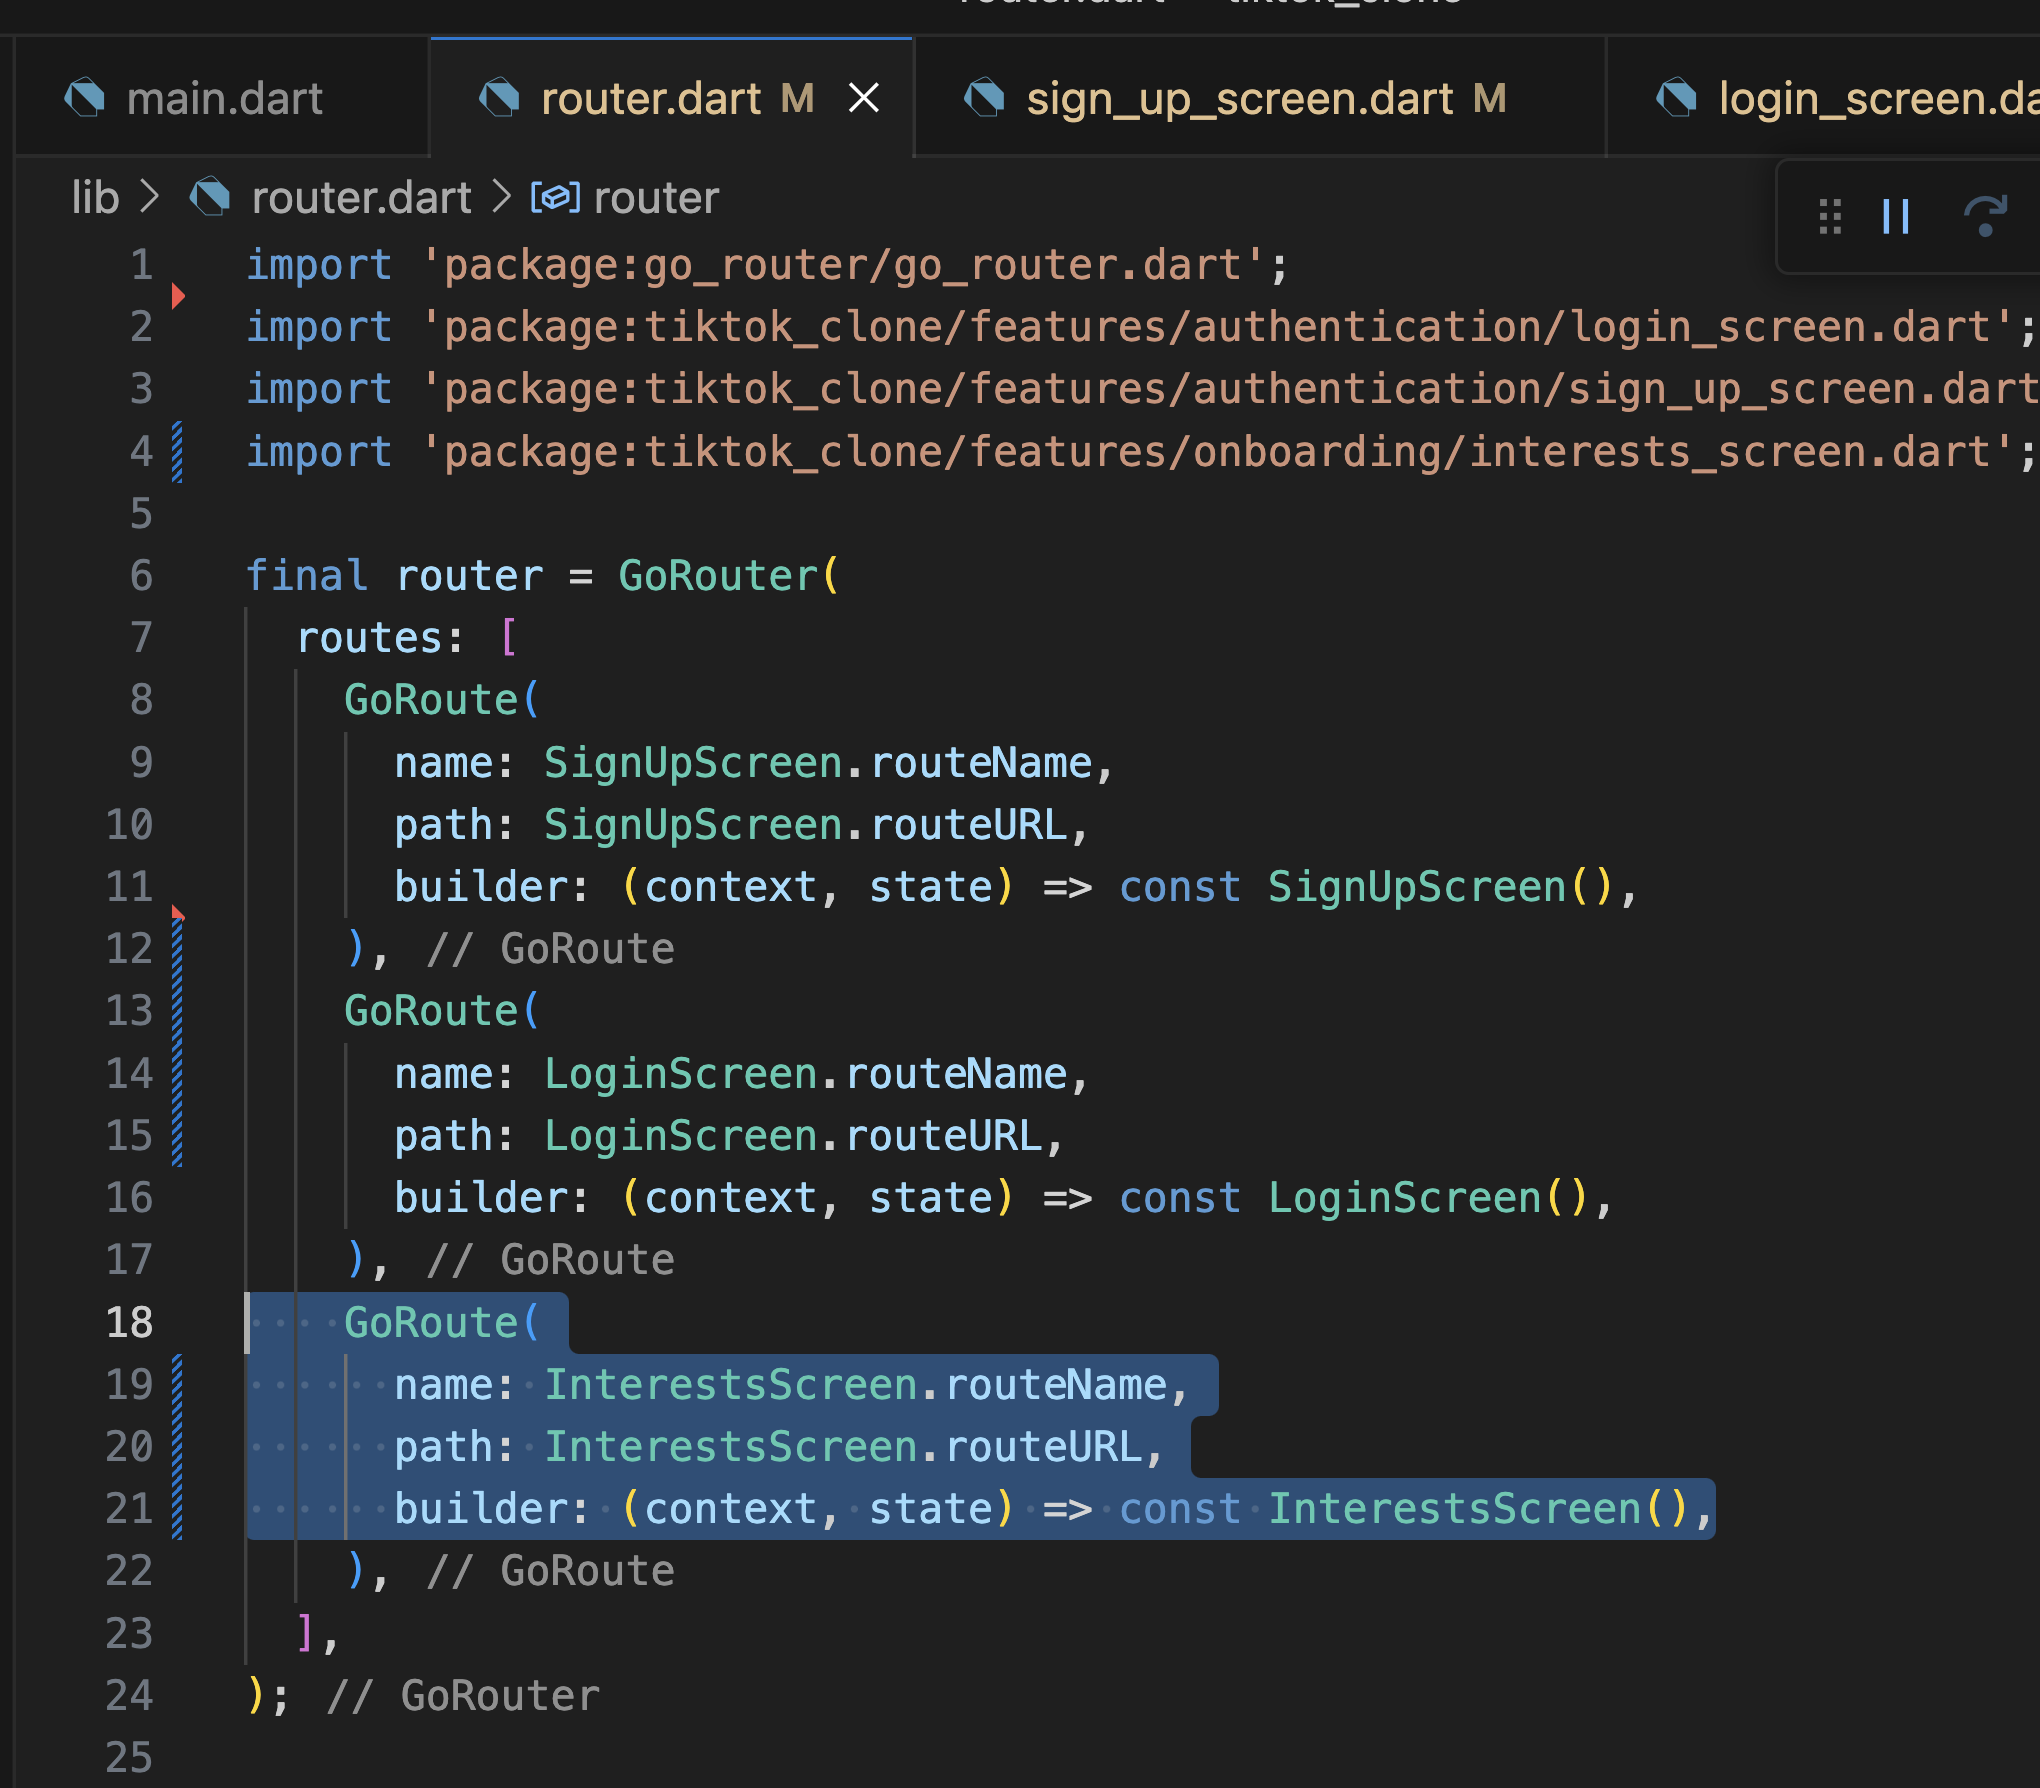Image resolution: width=2040 pixels, height=1788 pixels.
Task: Pause the debug session
Action: click(x=1895, y=216)
